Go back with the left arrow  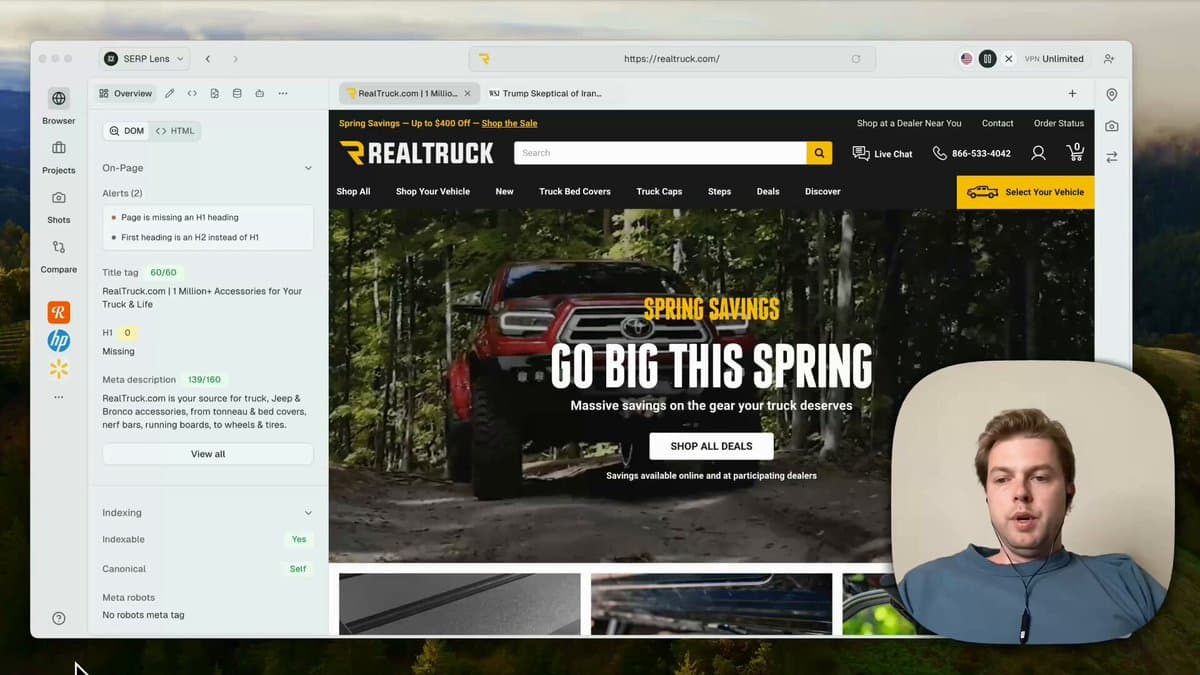208,59
